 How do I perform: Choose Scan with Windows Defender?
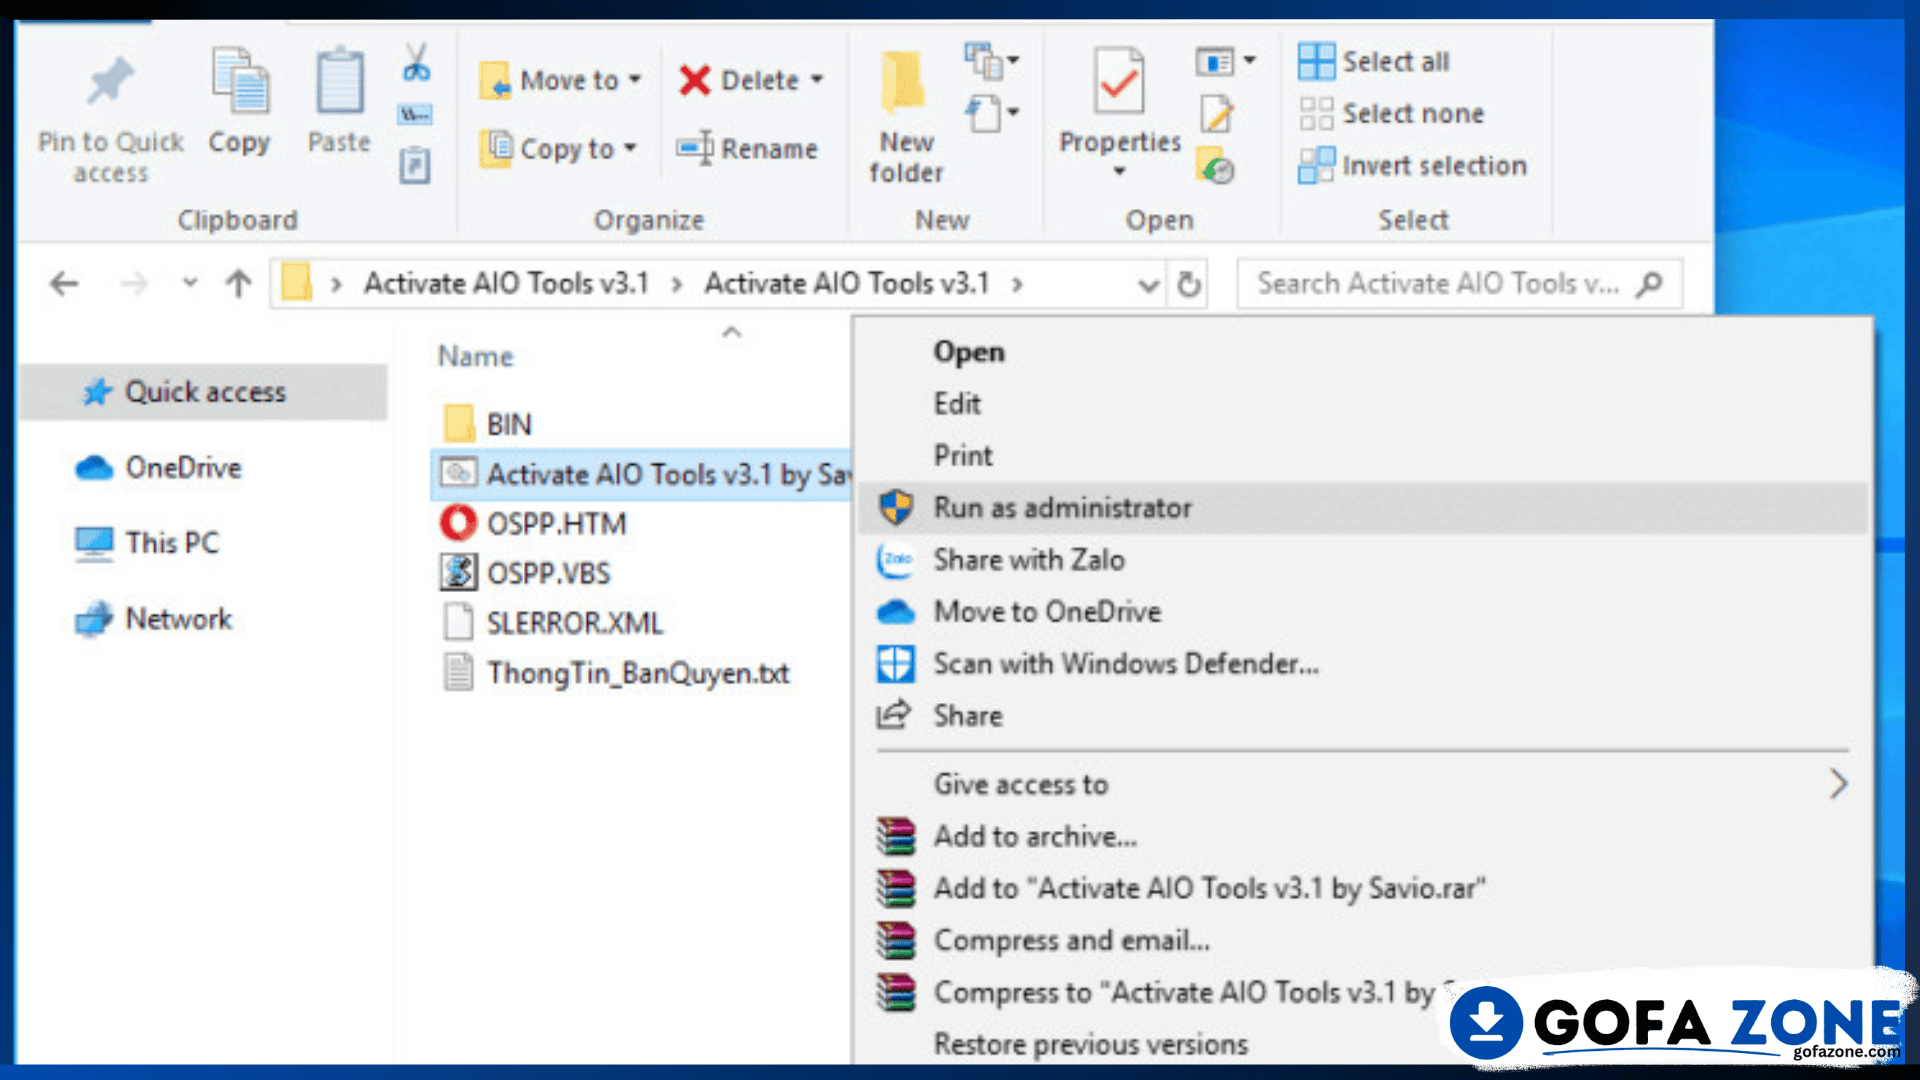tap(1364, 664)
